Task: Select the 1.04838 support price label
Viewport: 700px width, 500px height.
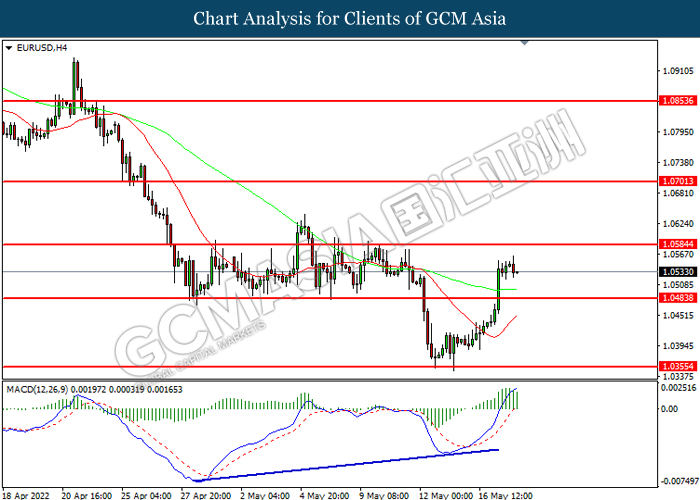Action: (678, 298)
